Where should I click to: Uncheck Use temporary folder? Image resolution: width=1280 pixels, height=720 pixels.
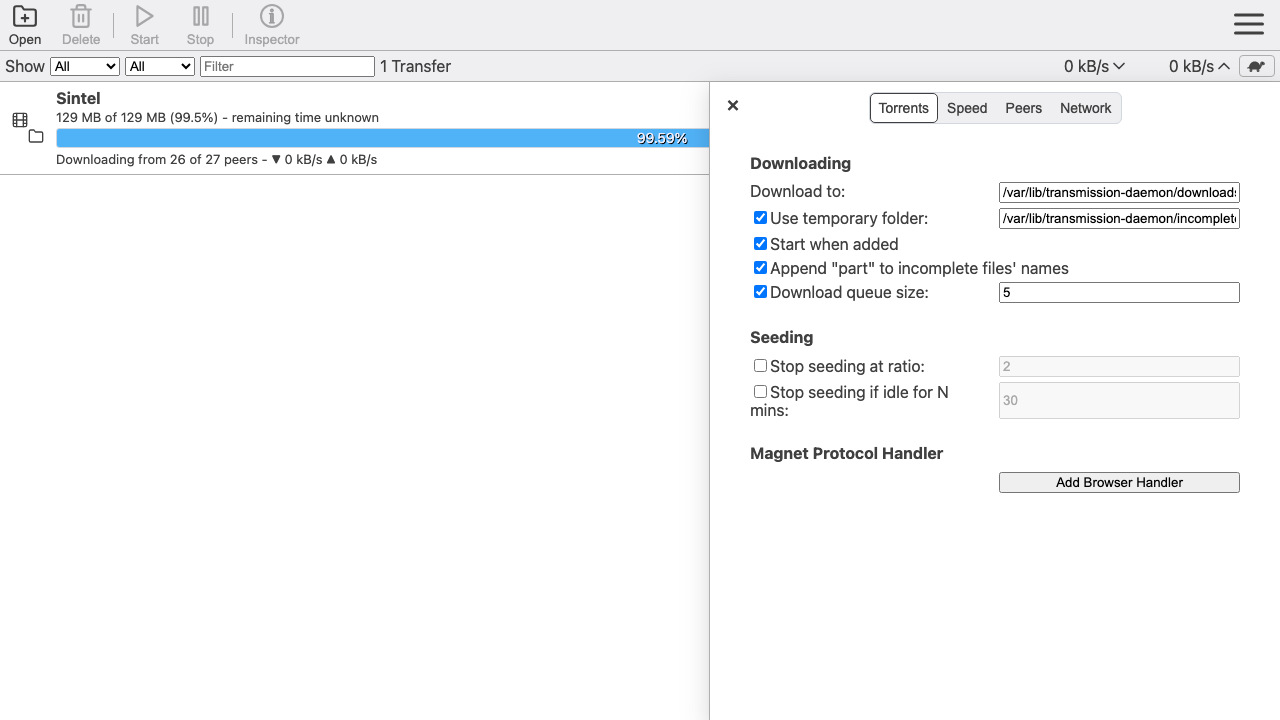[x=760, y=217]
